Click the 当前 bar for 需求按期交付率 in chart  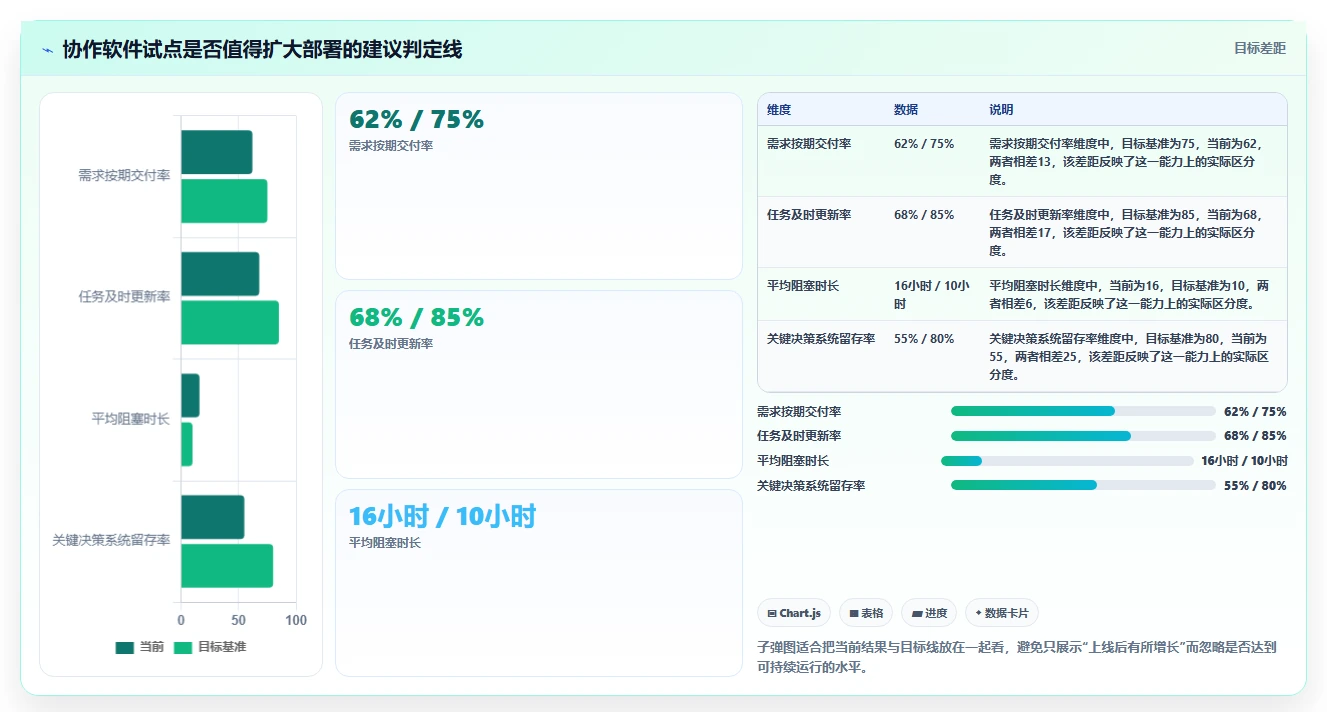click(217, 152)
